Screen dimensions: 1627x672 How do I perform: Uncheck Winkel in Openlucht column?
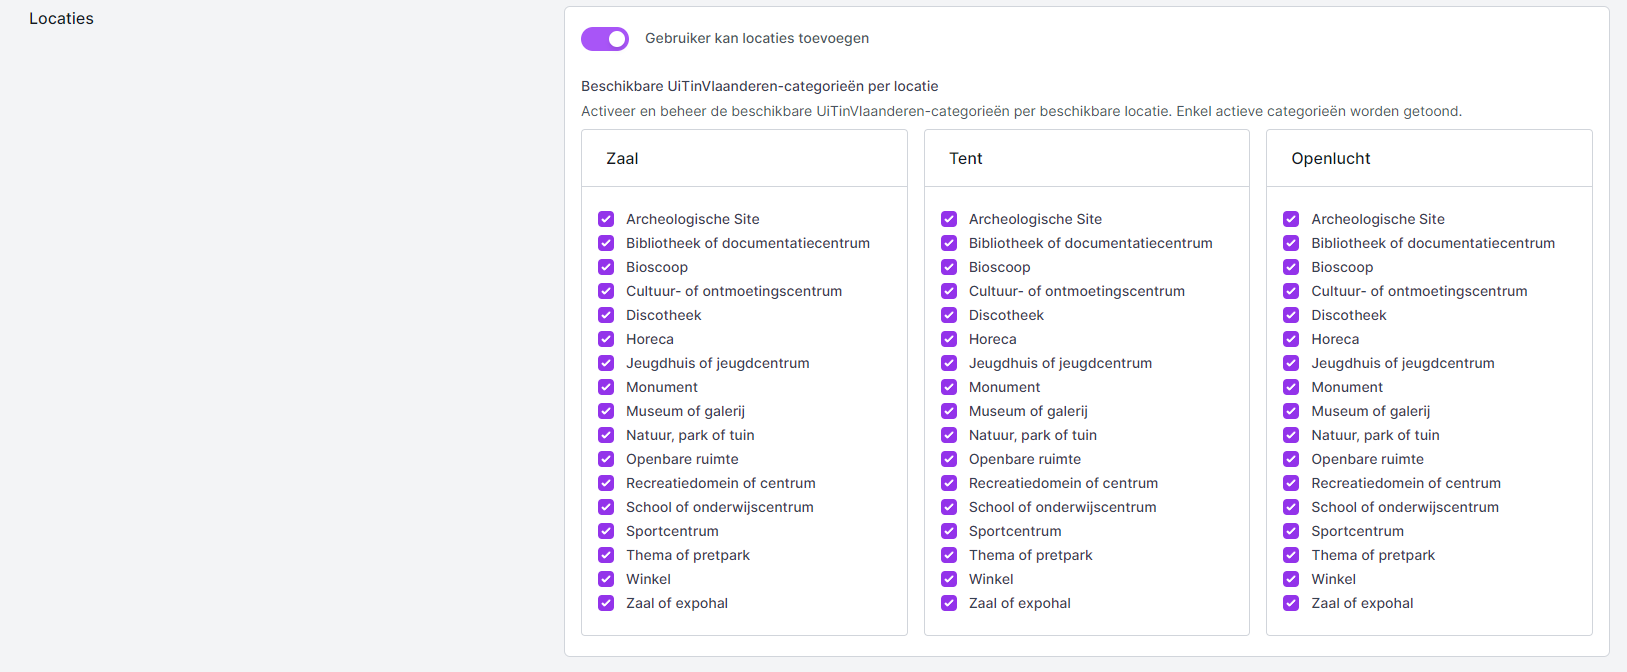[1291, 579]
